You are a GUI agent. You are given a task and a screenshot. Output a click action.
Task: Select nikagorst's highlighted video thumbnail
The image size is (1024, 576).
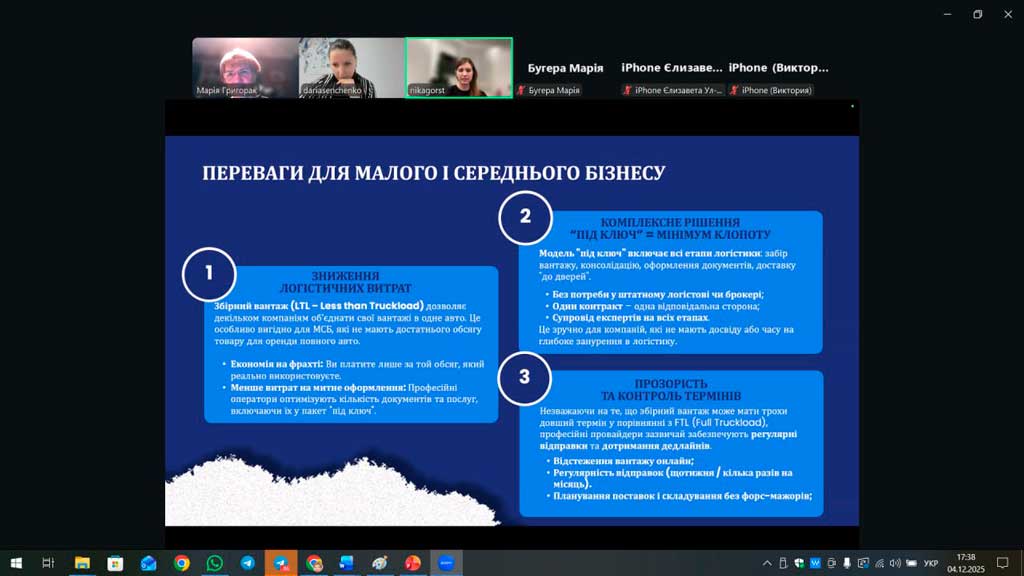click(459, 68)
